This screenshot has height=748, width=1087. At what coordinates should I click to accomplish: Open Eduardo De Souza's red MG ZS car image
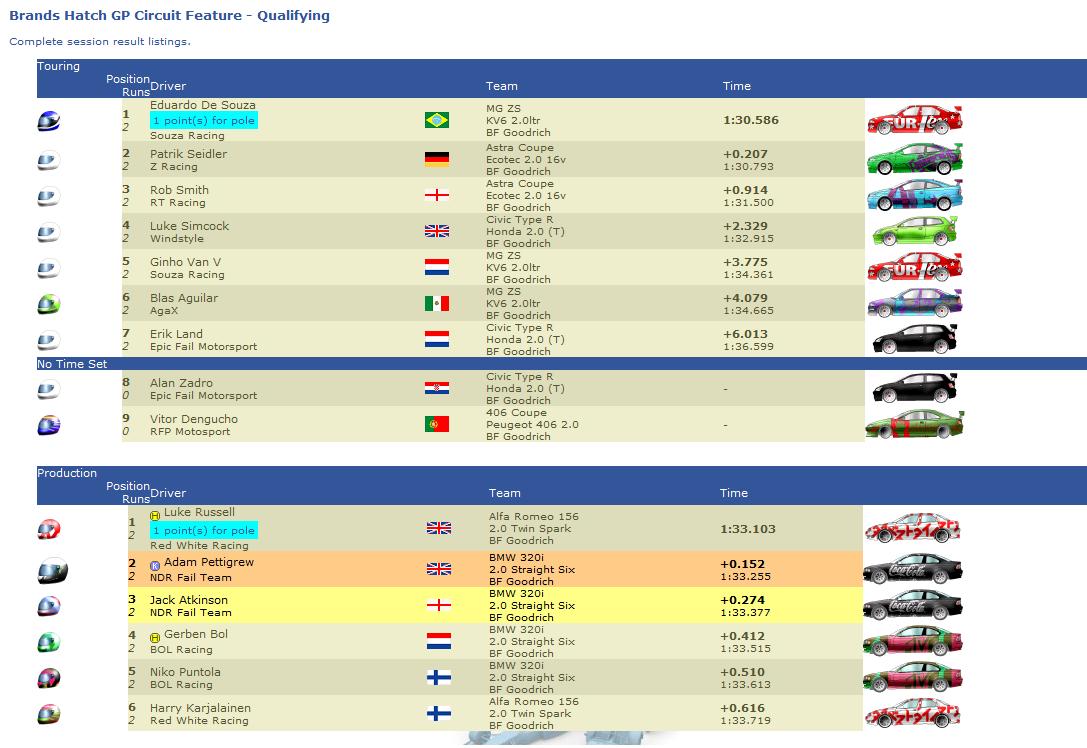tap(915, 120)
